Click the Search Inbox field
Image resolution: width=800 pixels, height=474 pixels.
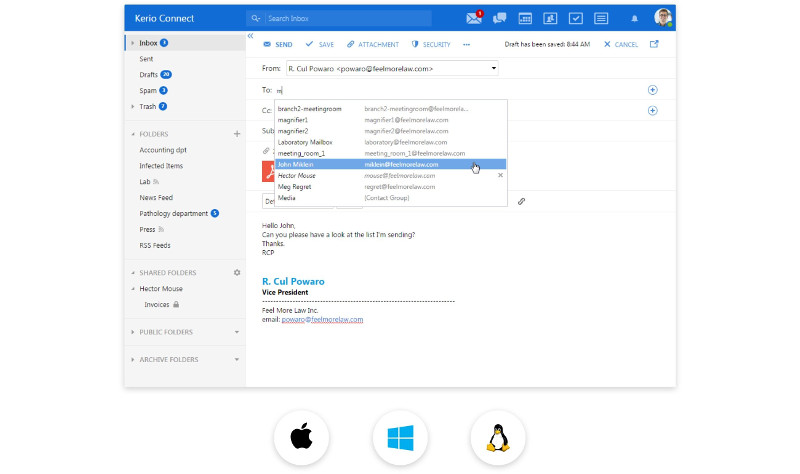340,18
